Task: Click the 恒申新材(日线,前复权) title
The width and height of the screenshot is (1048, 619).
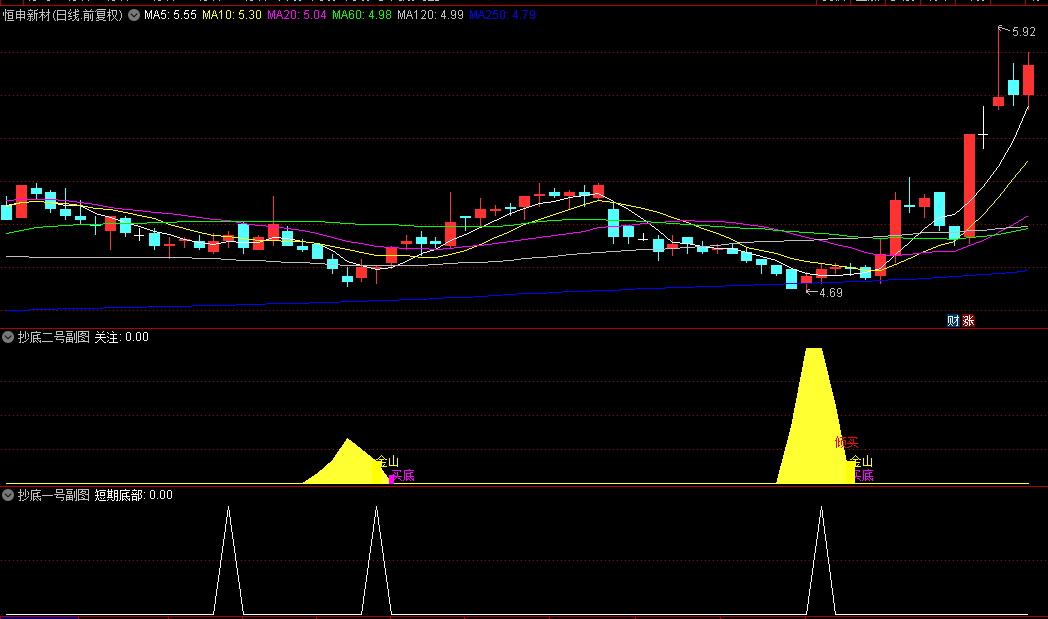Action: click(x=63, y=15)
